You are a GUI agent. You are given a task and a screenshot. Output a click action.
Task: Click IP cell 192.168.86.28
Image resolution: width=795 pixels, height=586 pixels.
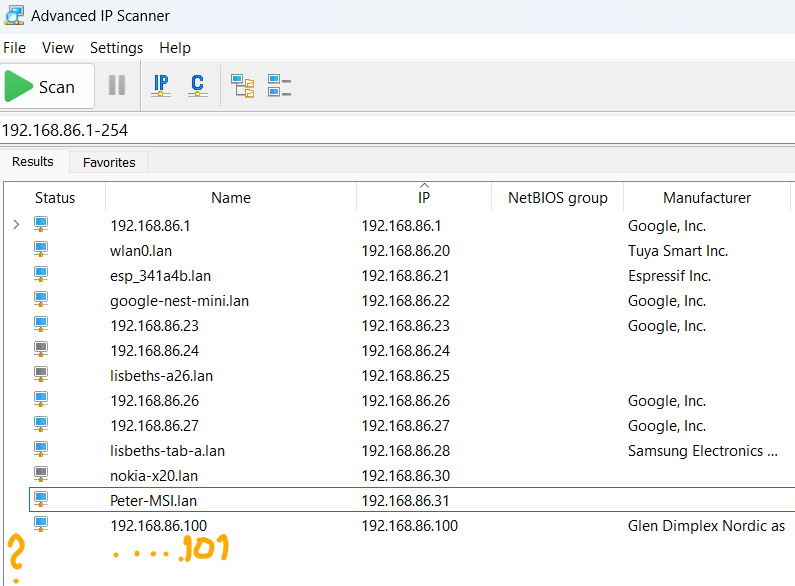[406, 451]
